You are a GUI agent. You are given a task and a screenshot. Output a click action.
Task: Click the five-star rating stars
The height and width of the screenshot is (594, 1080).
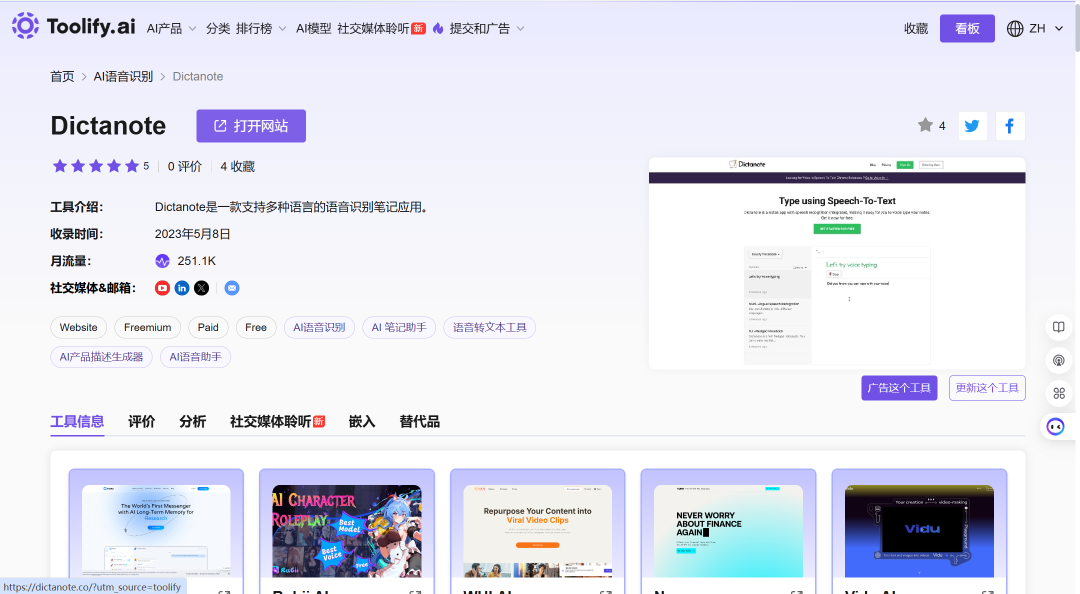(x=96, y=166)
